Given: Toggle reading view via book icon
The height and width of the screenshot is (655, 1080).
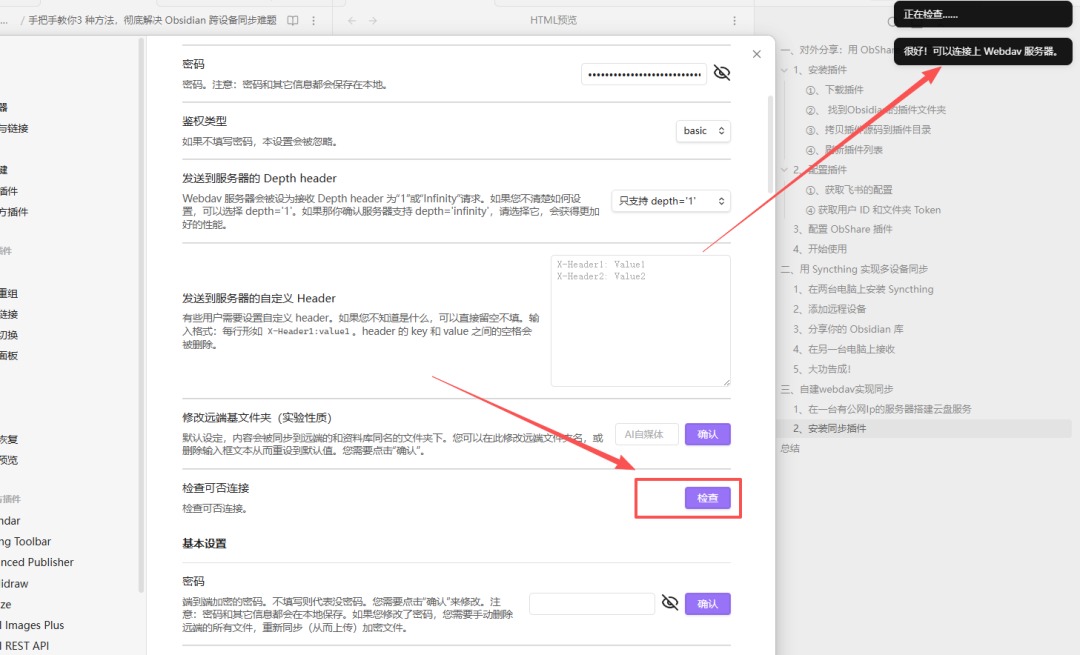Looking at the screenshot, I should (x=293, y=21).
